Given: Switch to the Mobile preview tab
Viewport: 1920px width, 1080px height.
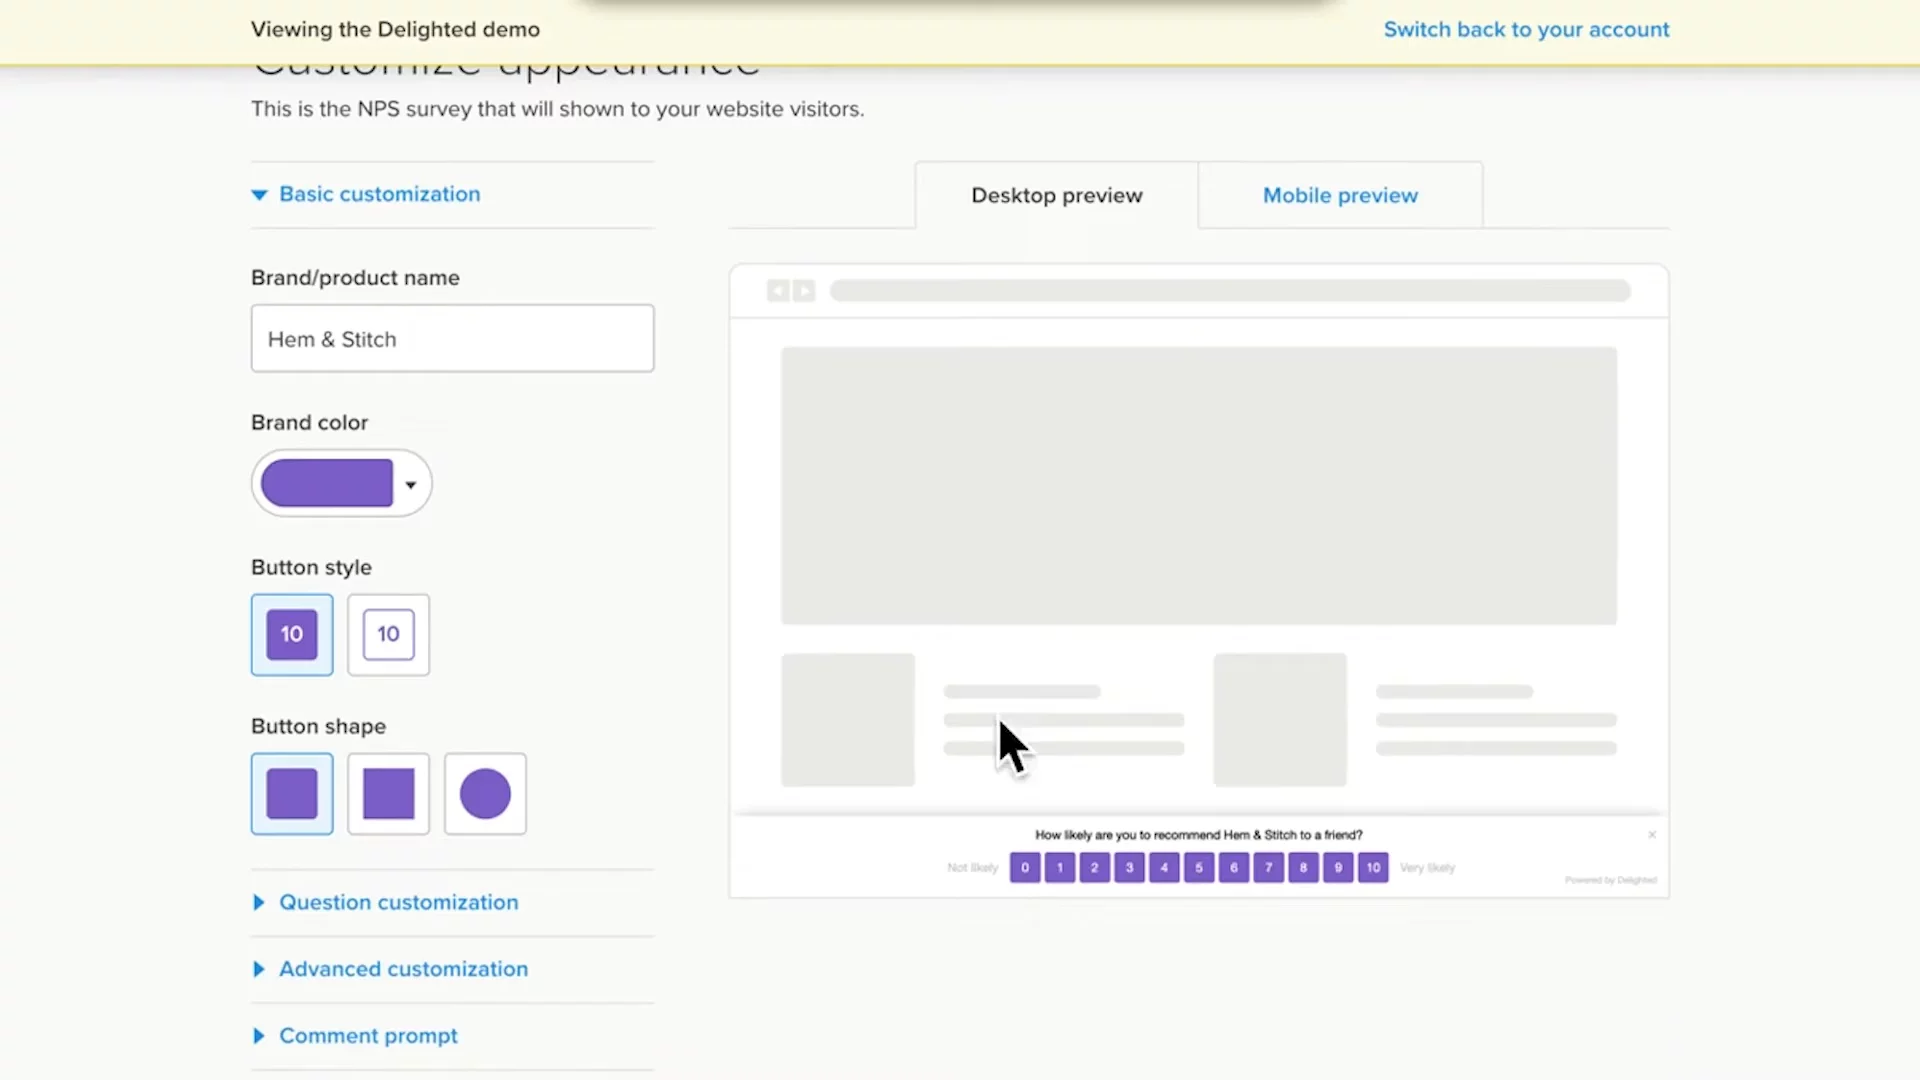Looking at the screenshot, I should [1340, 196].
